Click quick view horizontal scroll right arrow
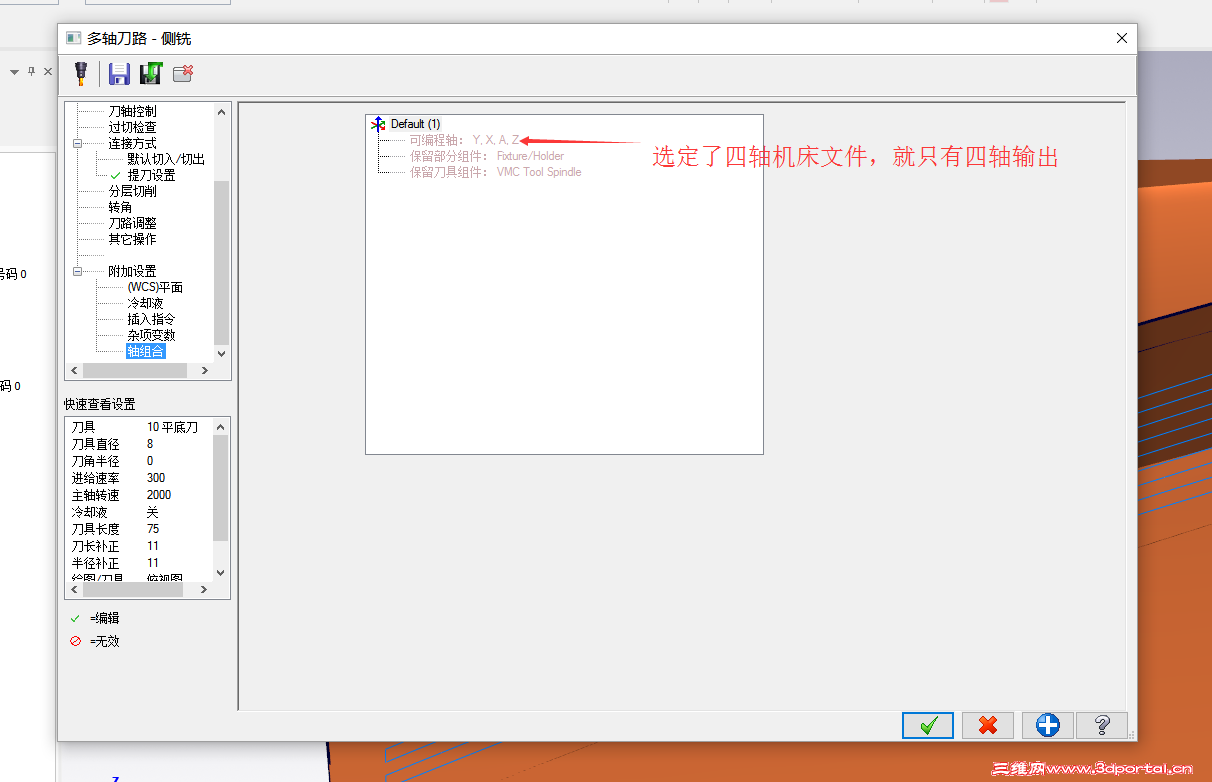Image resolution: width=1212 pixels, height=782 pixels. point(205,590)
